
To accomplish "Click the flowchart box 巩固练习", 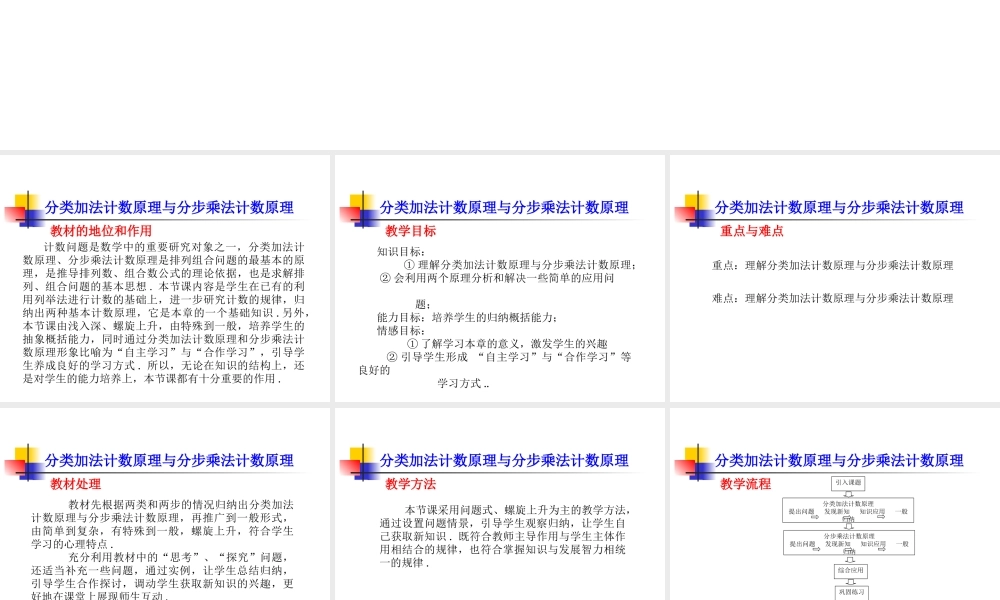I will [851, 592].
